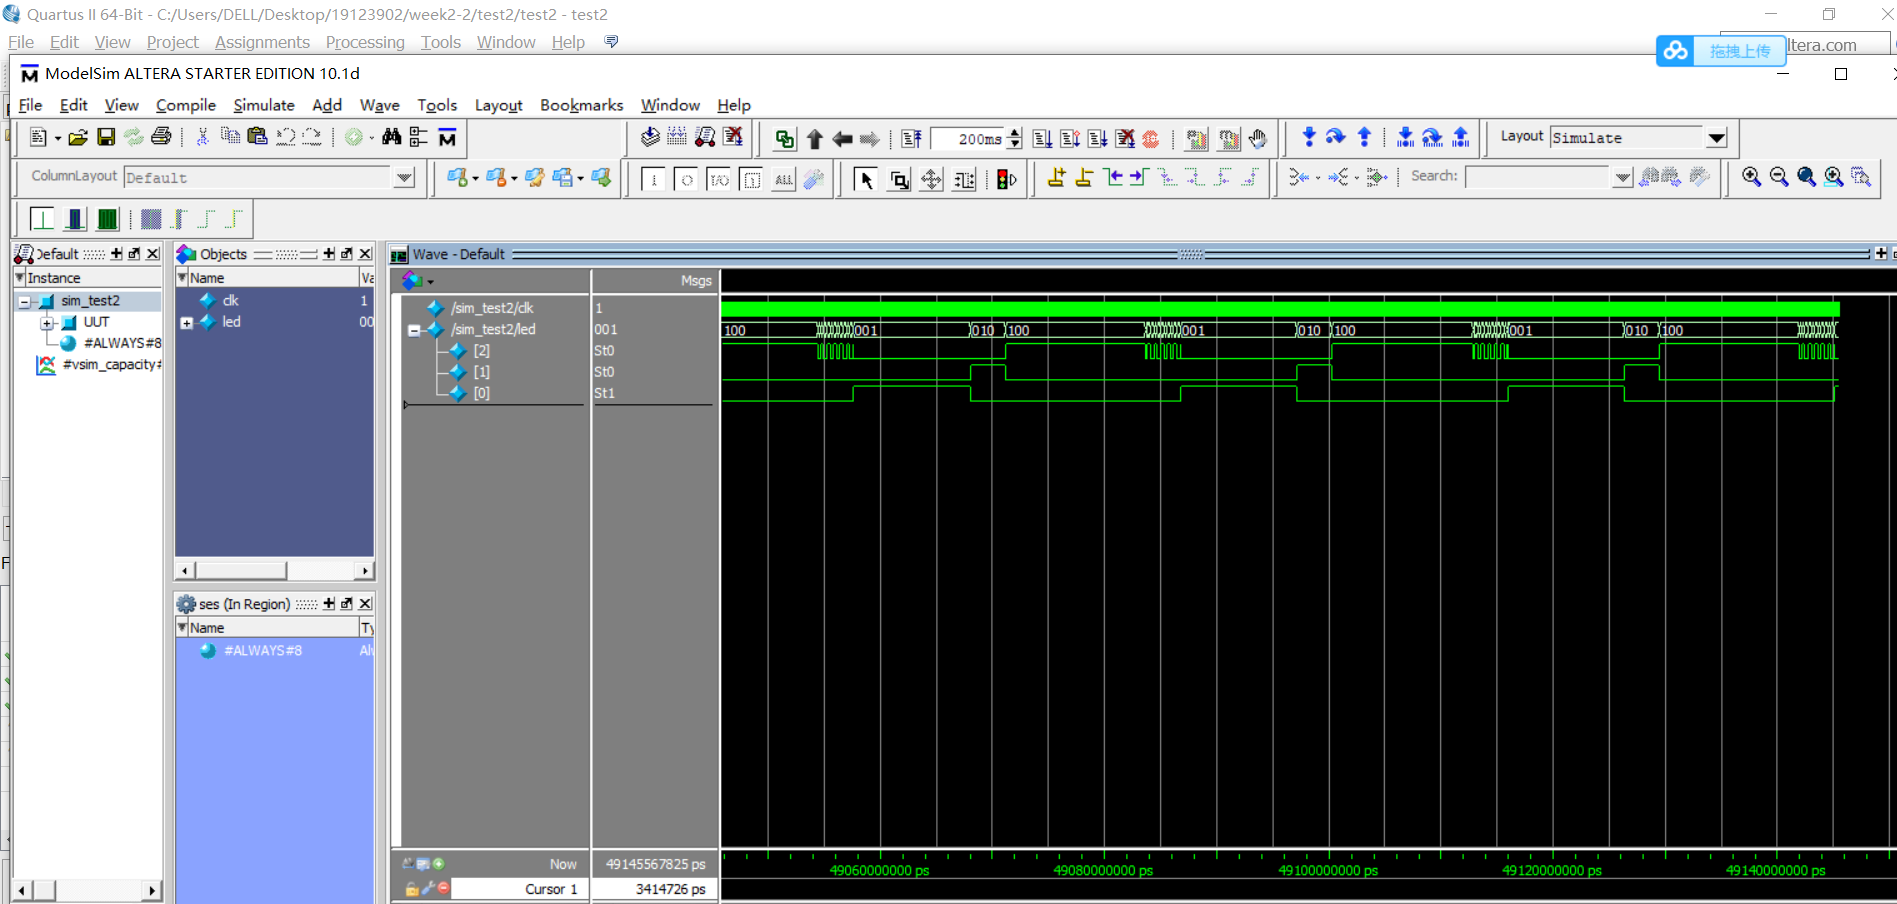1897x904 pixels.
Task: Collapse the sim_test2 instance node
Action: [x=24, y=301]
